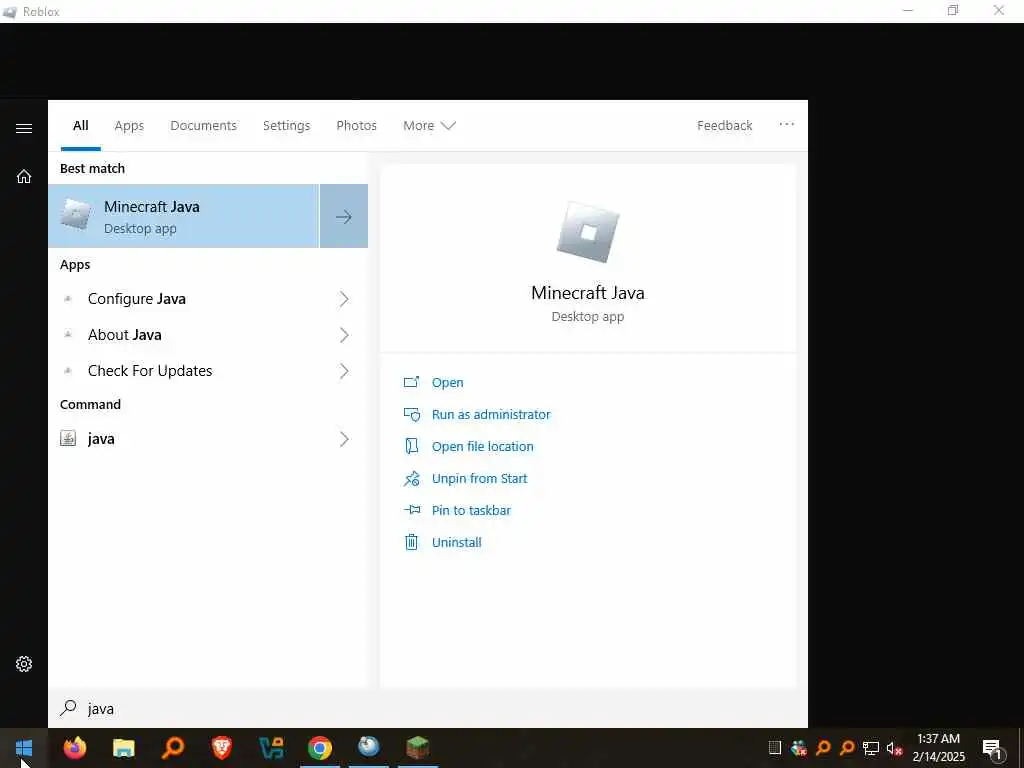Image resolution: width=1024 pixels, height=768 pixels.
Task: Click the colorful tray icon beside the square
Action: coord(799,748)
